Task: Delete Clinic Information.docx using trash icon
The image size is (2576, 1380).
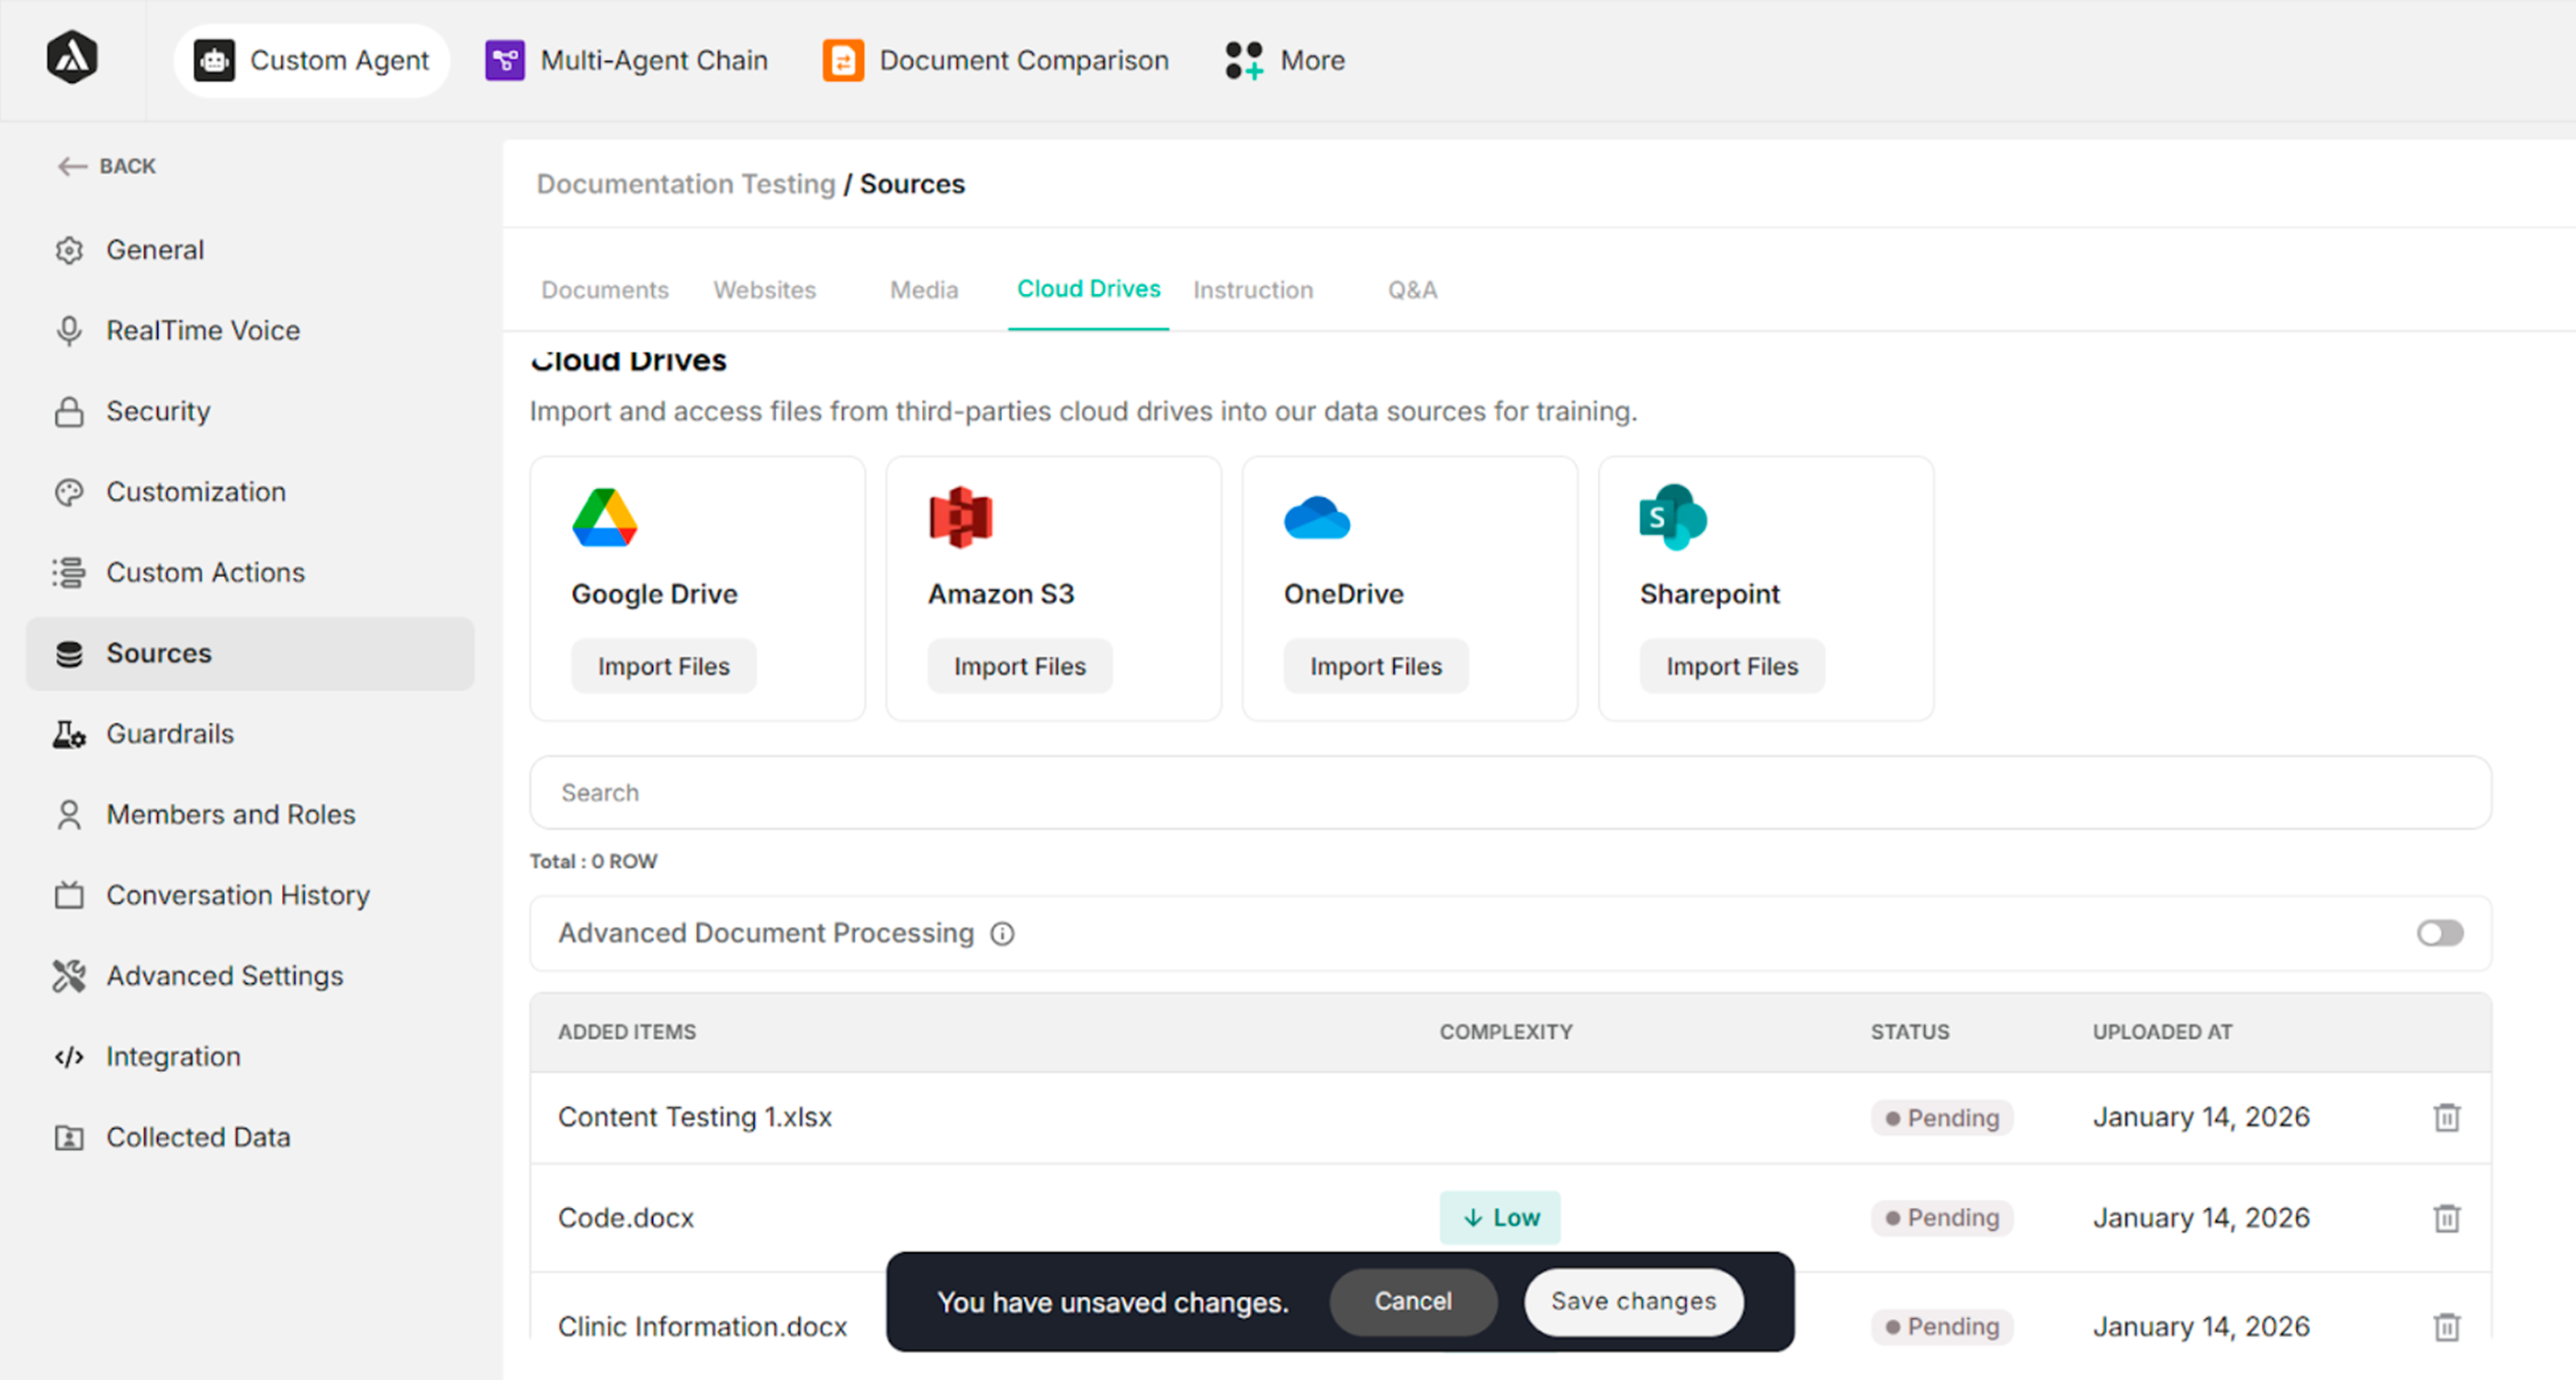Action: coord(2446,1327)
